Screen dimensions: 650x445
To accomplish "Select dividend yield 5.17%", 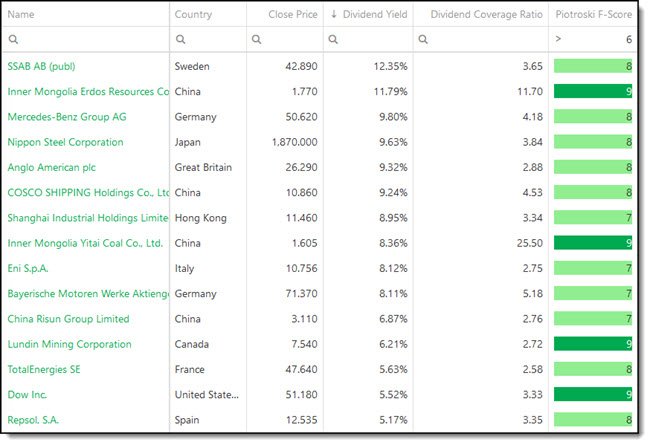I will coord(393,421).
